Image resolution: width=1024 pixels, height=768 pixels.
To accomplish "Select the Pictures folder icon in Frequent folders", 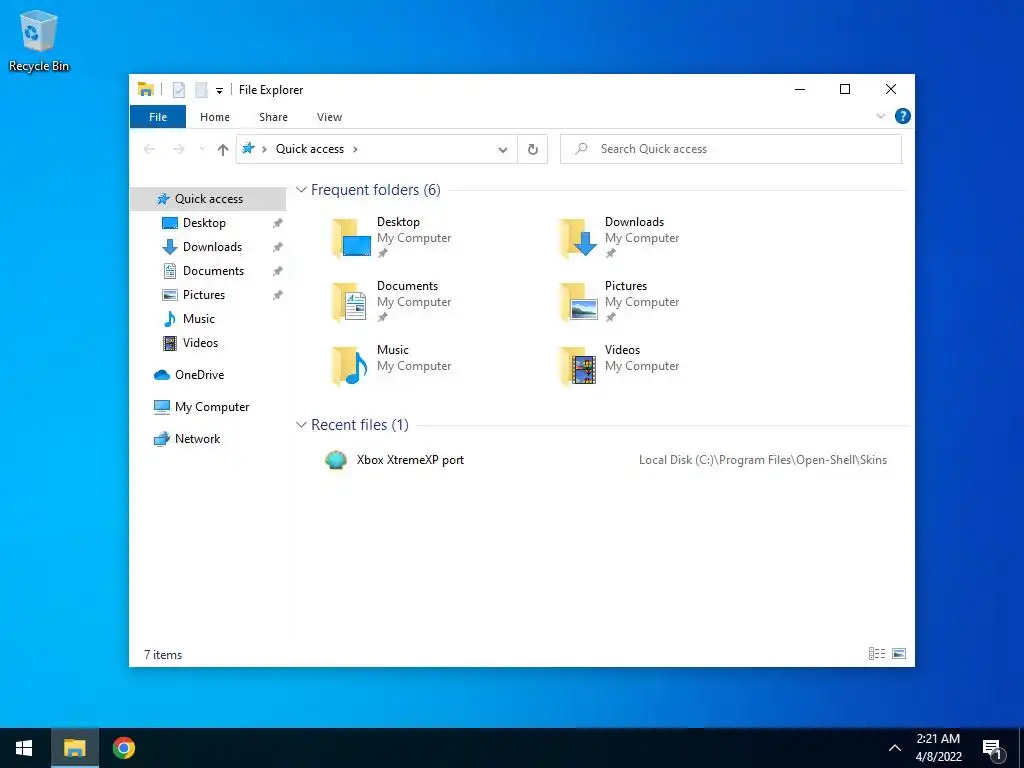I will 579,302.
